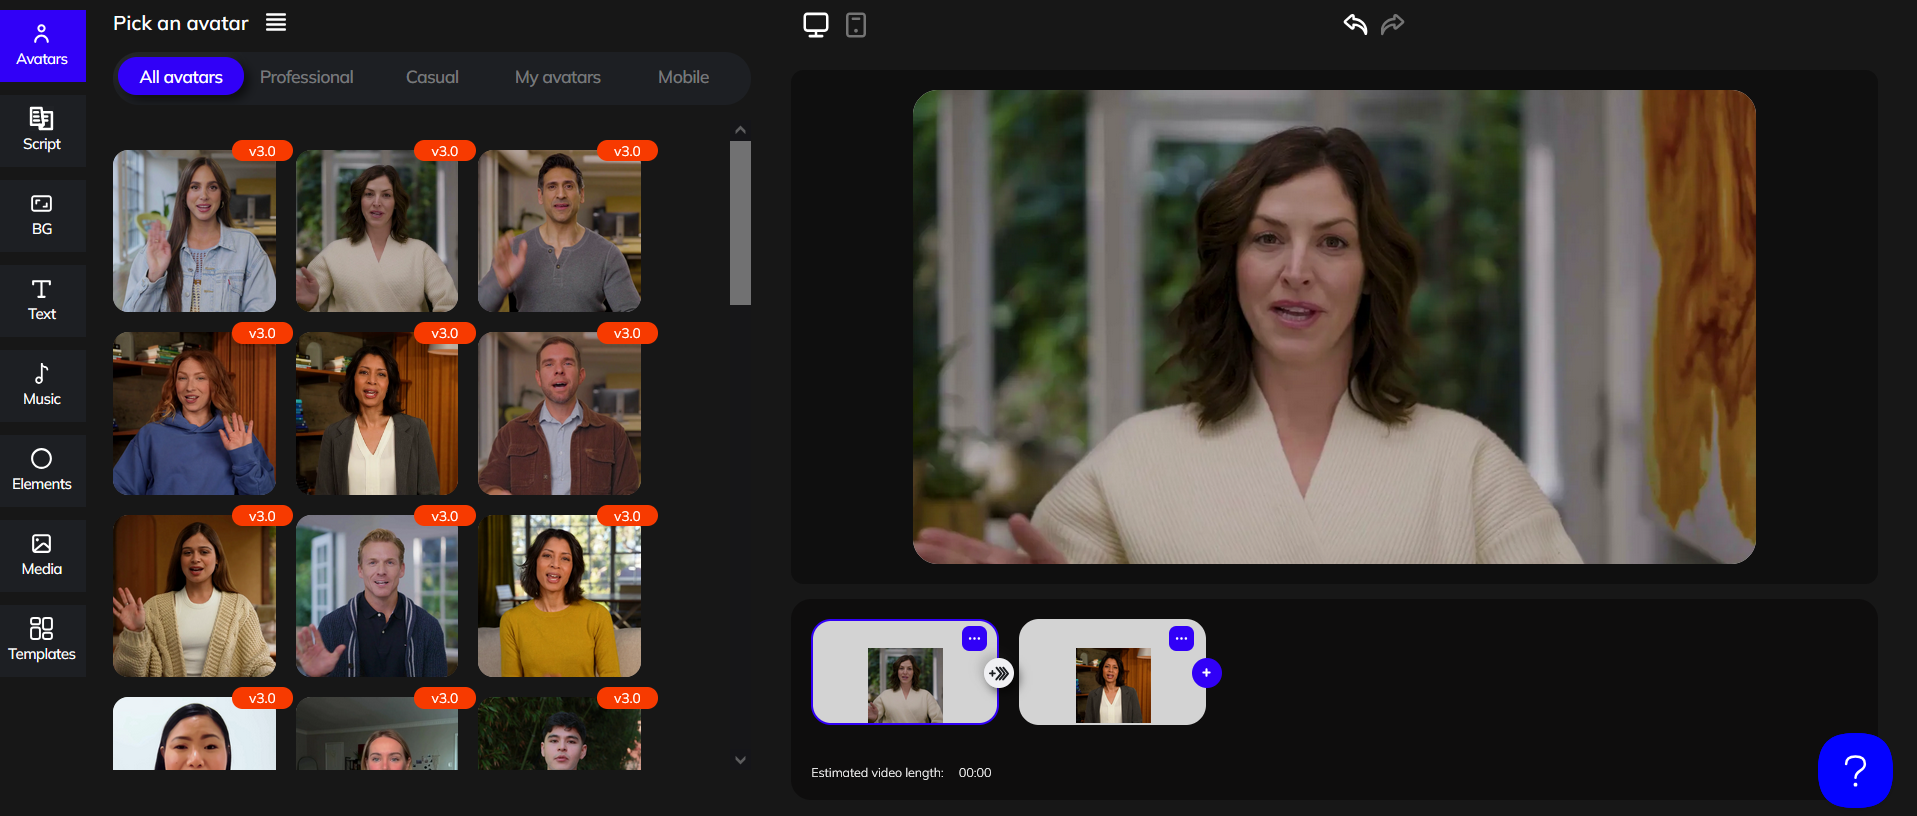
Task: Pick the avatar in denim jacket waving
Action: pos(194,231)
